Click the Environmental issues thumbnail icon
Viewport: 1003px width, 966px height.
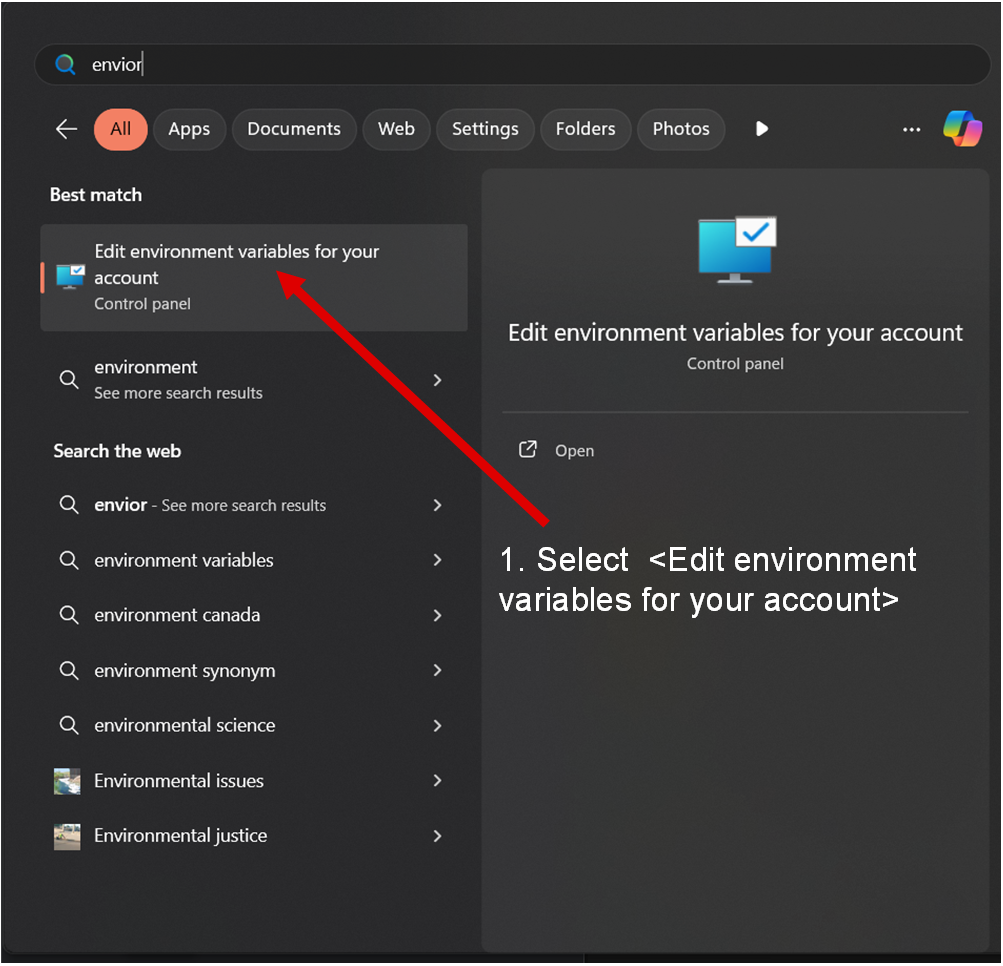(67, 781)
